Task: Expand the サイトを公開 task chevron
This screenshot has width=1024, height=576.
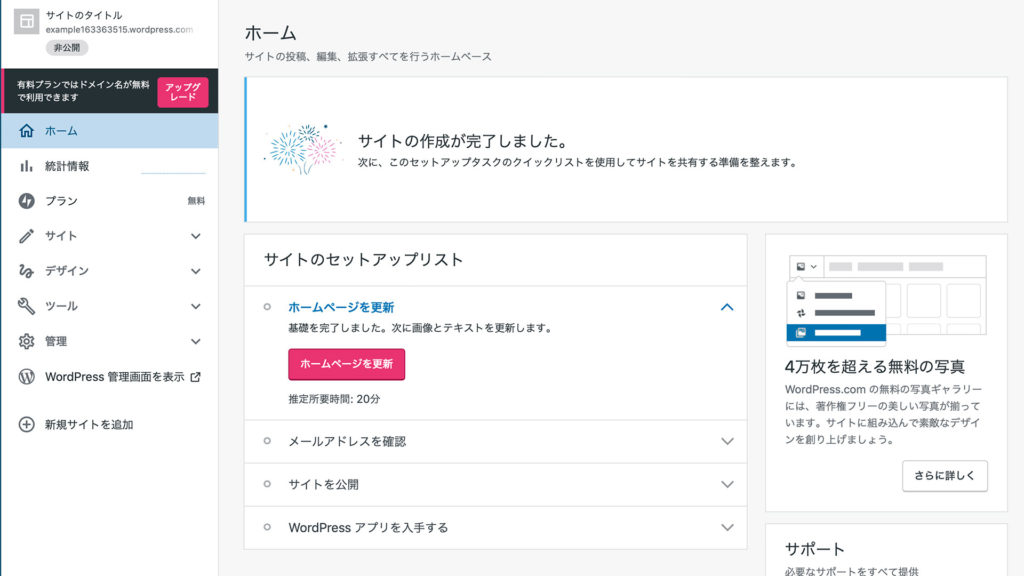Action: pyautogui.click(x=727, y=485)
